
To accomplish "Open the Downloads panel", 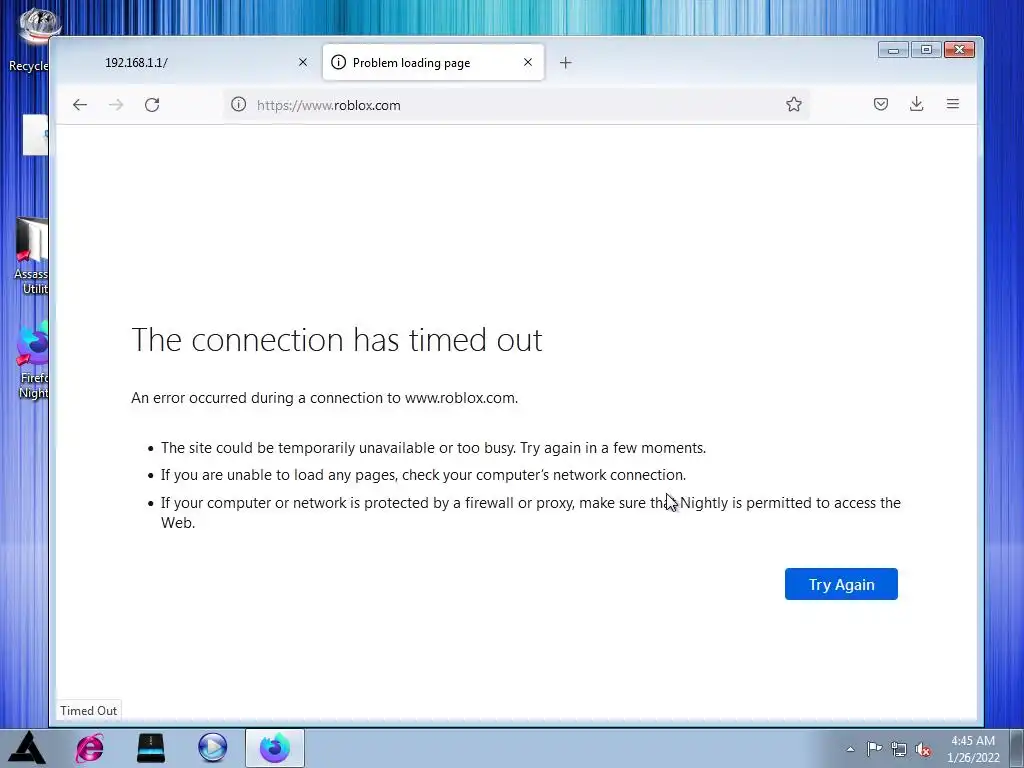I will point(916,104).
